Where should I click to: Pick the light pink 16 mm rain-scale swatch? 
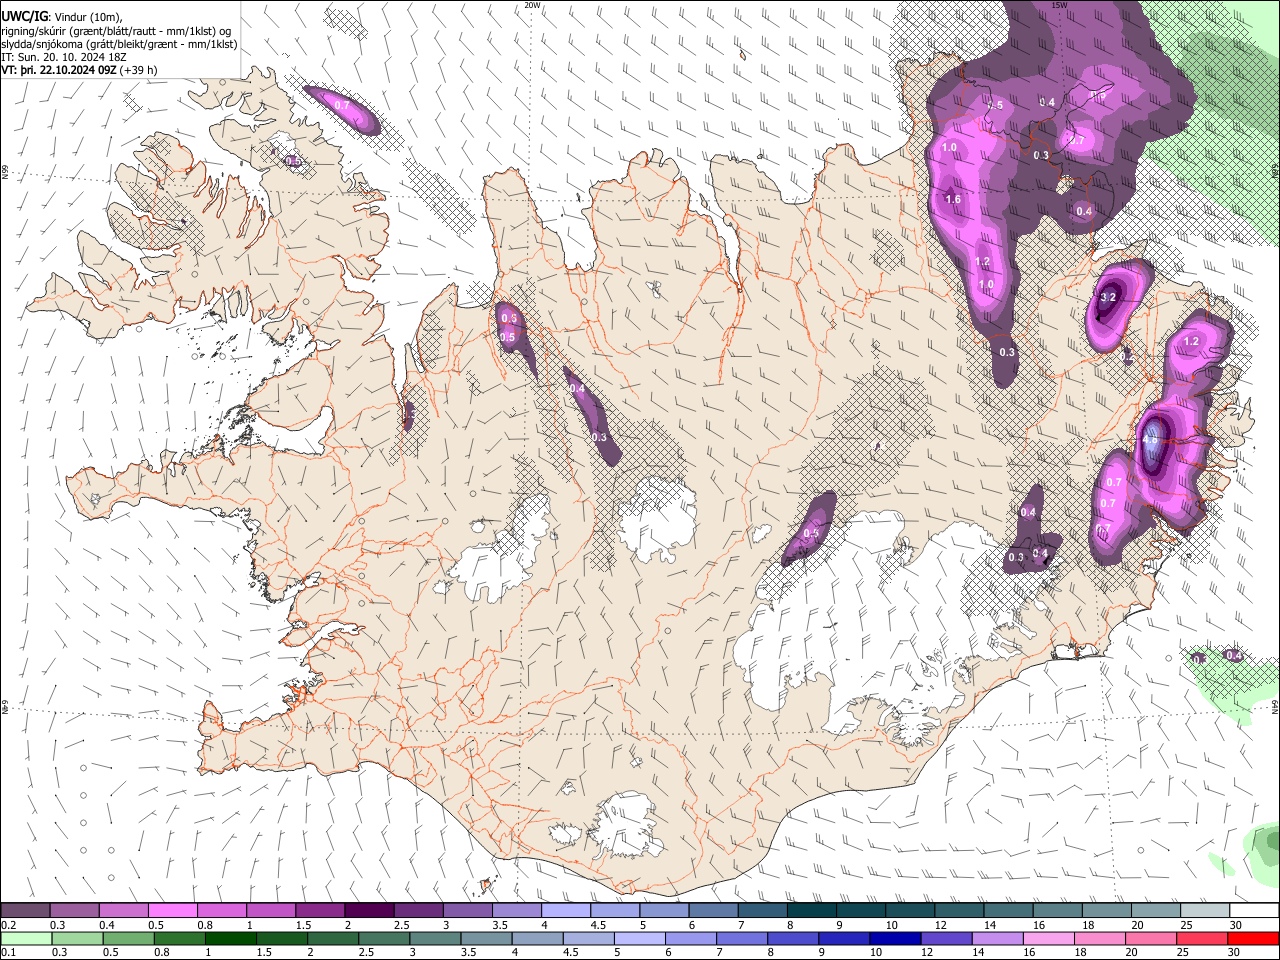pos(1048,939)
